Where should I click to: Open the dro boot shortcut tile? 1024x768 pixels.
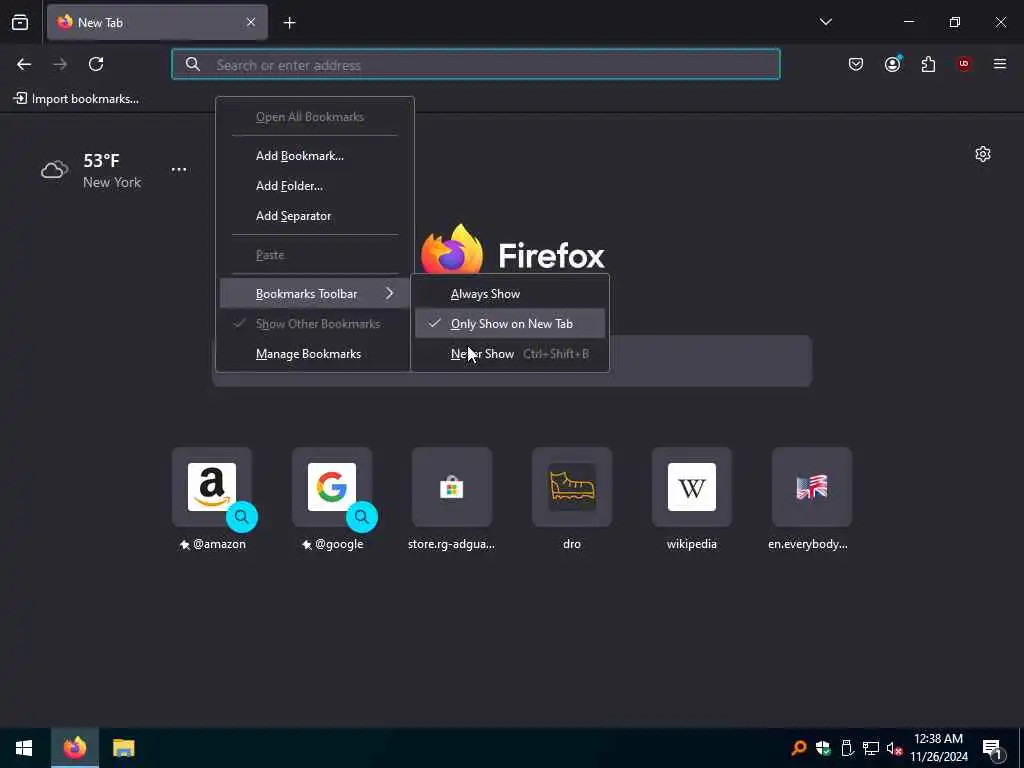click(x=572, y=487)
